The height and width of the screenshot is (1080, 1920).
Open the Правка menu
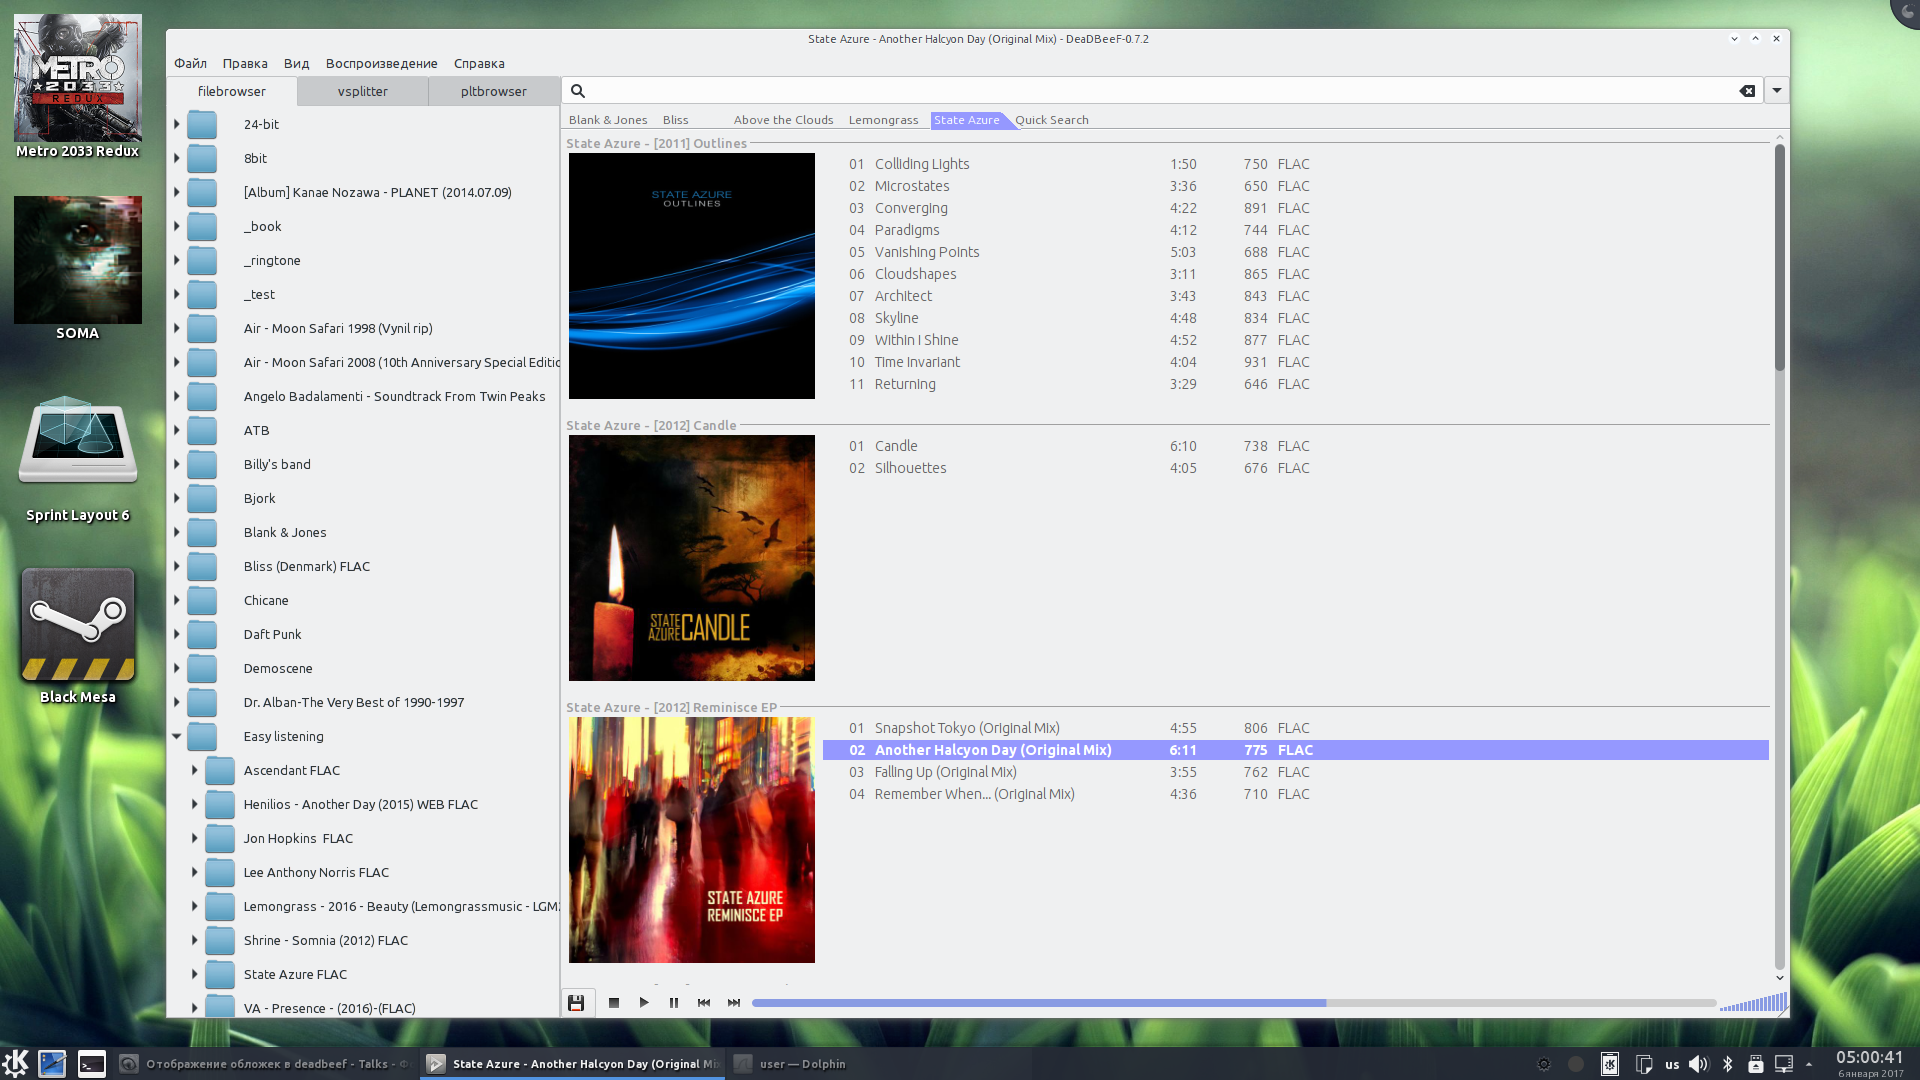pos(245,63)
